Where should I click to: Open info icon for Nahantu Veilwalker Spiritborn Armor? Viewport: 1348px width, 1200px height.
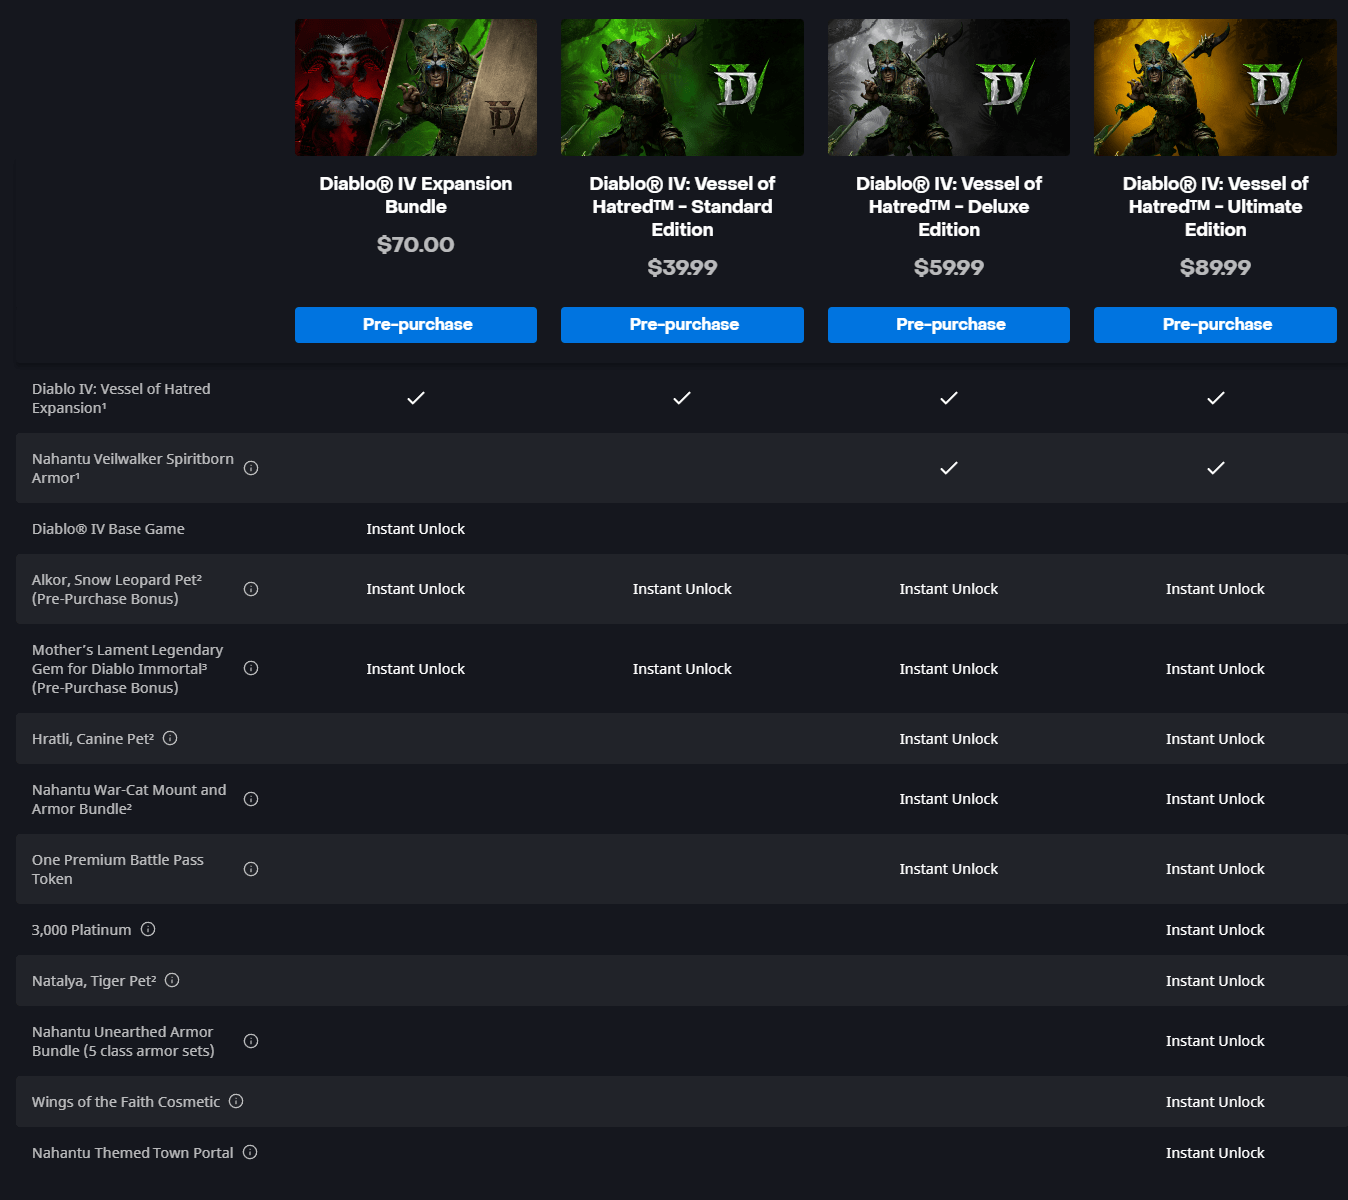coord(251,468)
